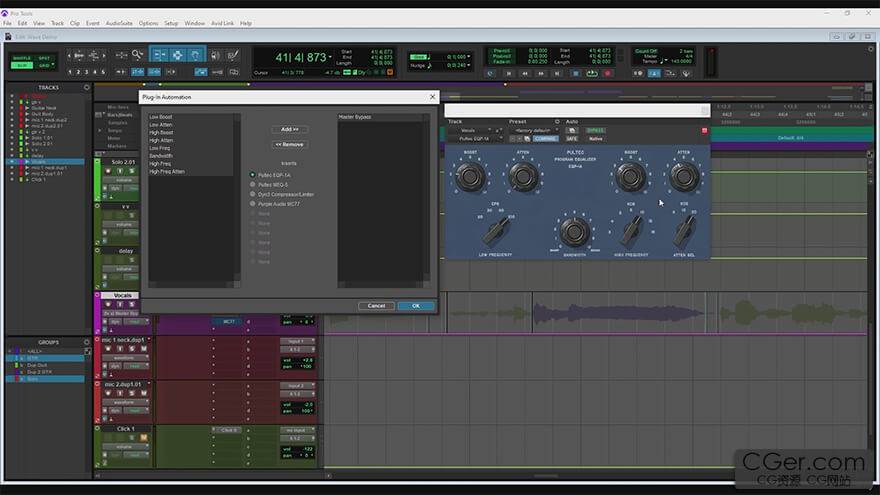Viewport: 880px width, 495px height.
Task: Select the Trim tool in toolbar
Action: 160,55
